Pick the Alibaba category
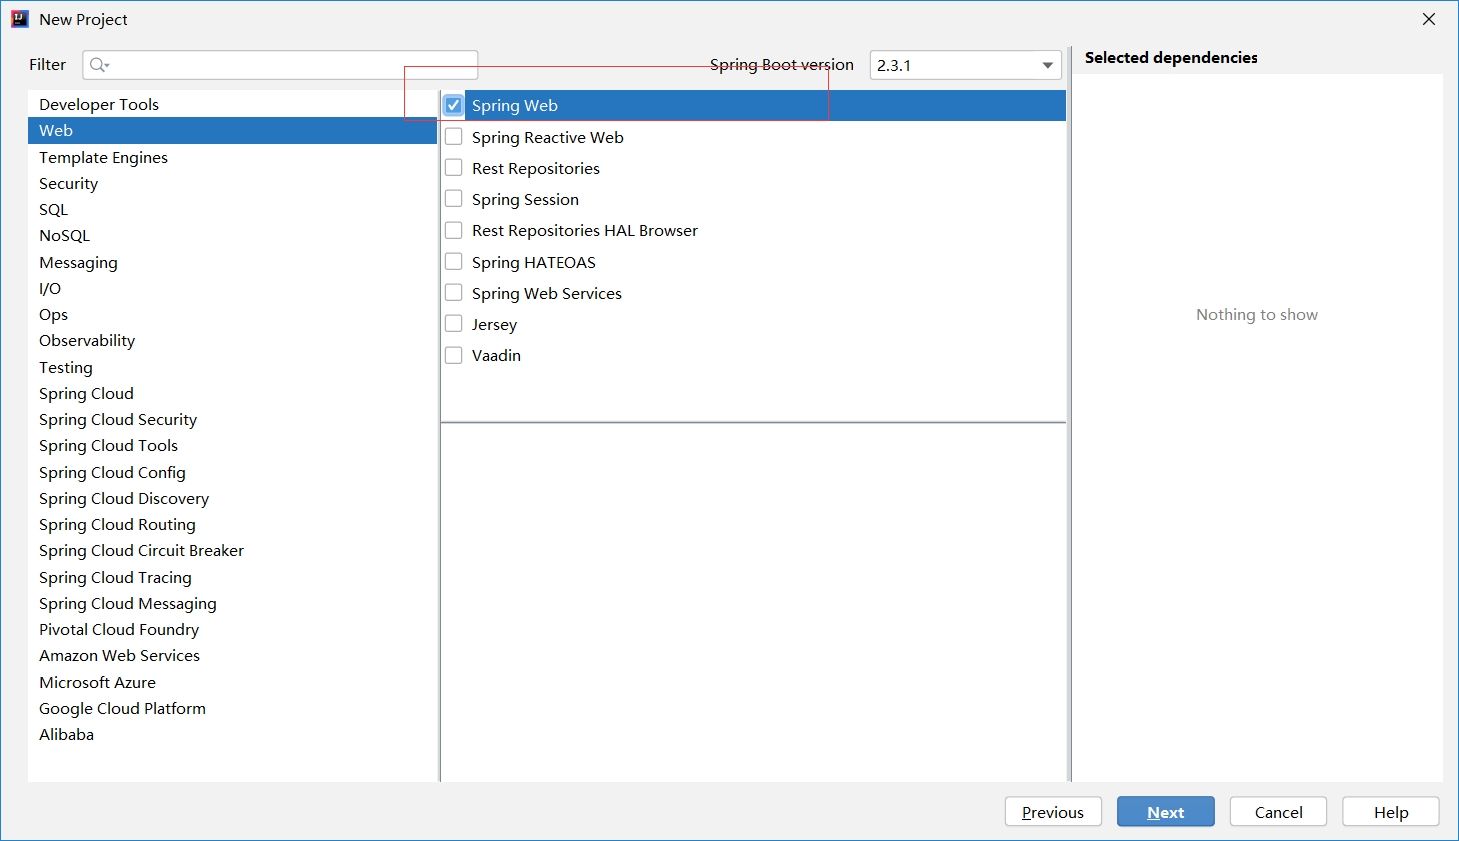 (66, 734)
